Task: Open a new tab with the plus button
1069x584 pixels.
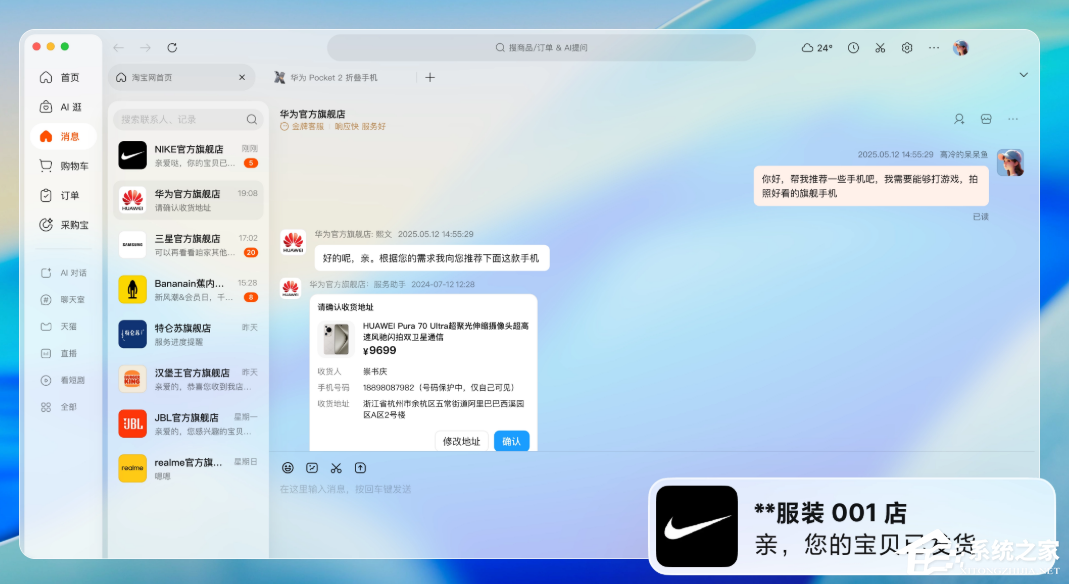Action: tap(430, 76)
